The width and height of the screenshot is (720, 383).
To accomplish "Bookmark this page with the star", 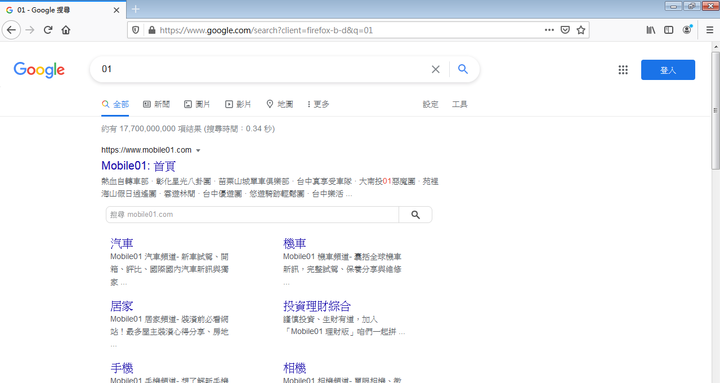I will point(581,30).
